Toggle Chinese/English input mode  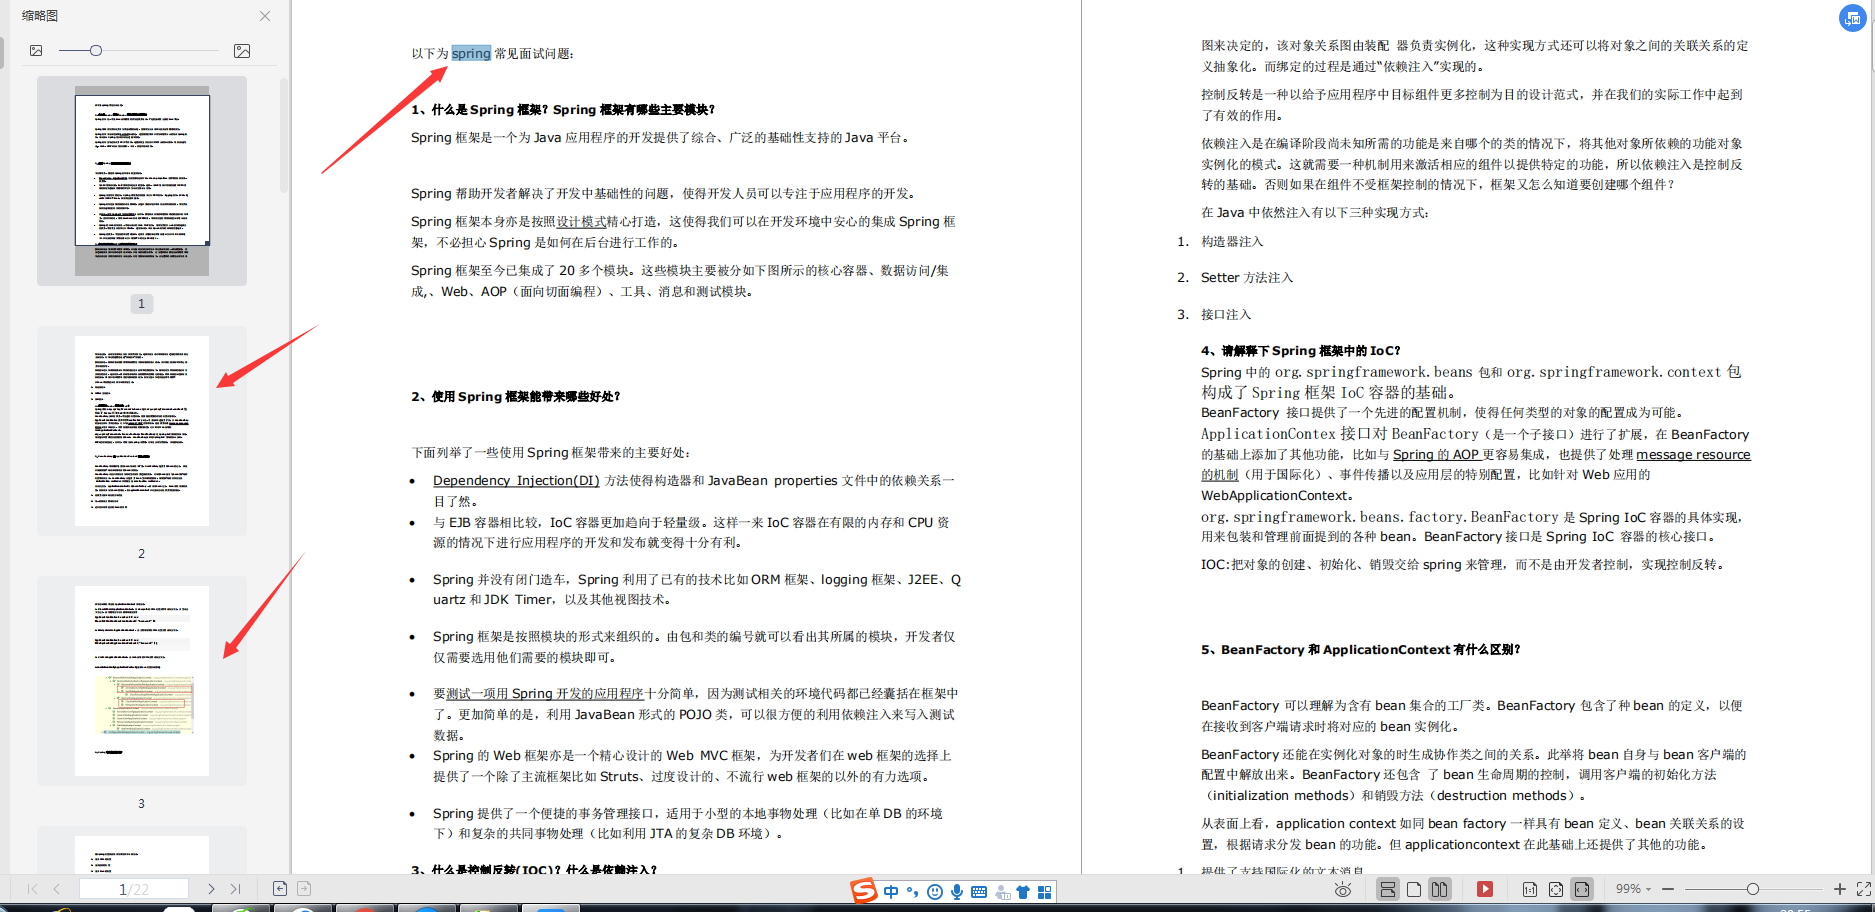pos(891,892)
